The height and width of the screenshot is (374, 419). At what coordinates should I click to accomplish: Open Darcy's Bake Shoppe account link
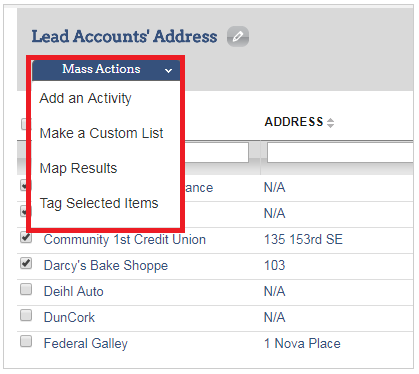106,266
